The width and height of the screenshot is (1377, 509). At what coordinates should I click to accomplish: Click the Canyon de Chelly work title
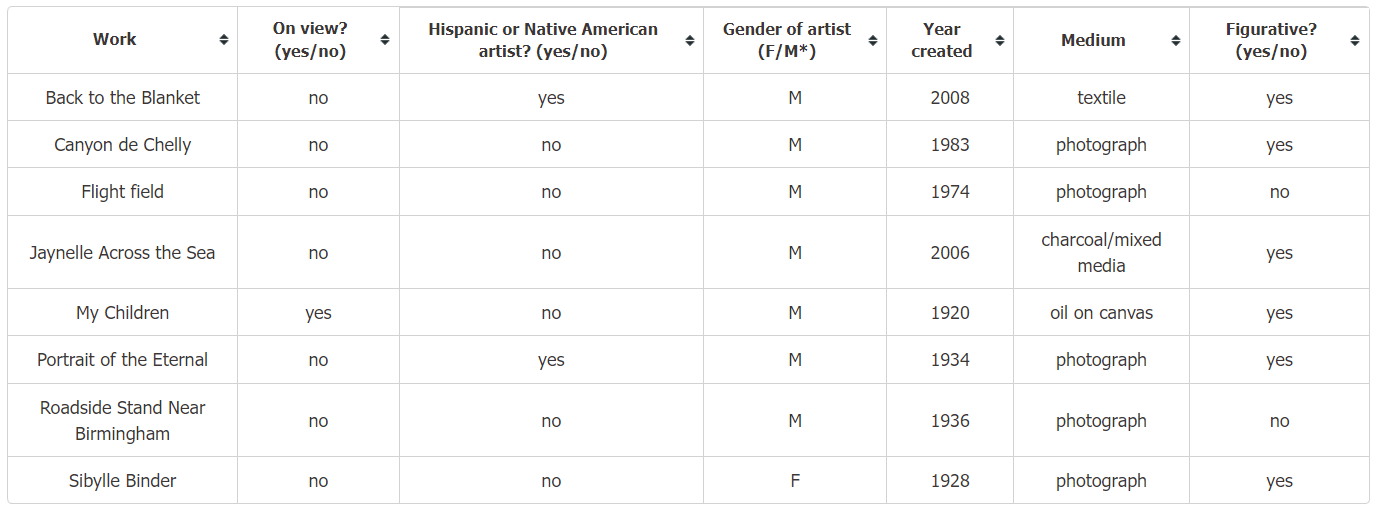tap(123, 145)
